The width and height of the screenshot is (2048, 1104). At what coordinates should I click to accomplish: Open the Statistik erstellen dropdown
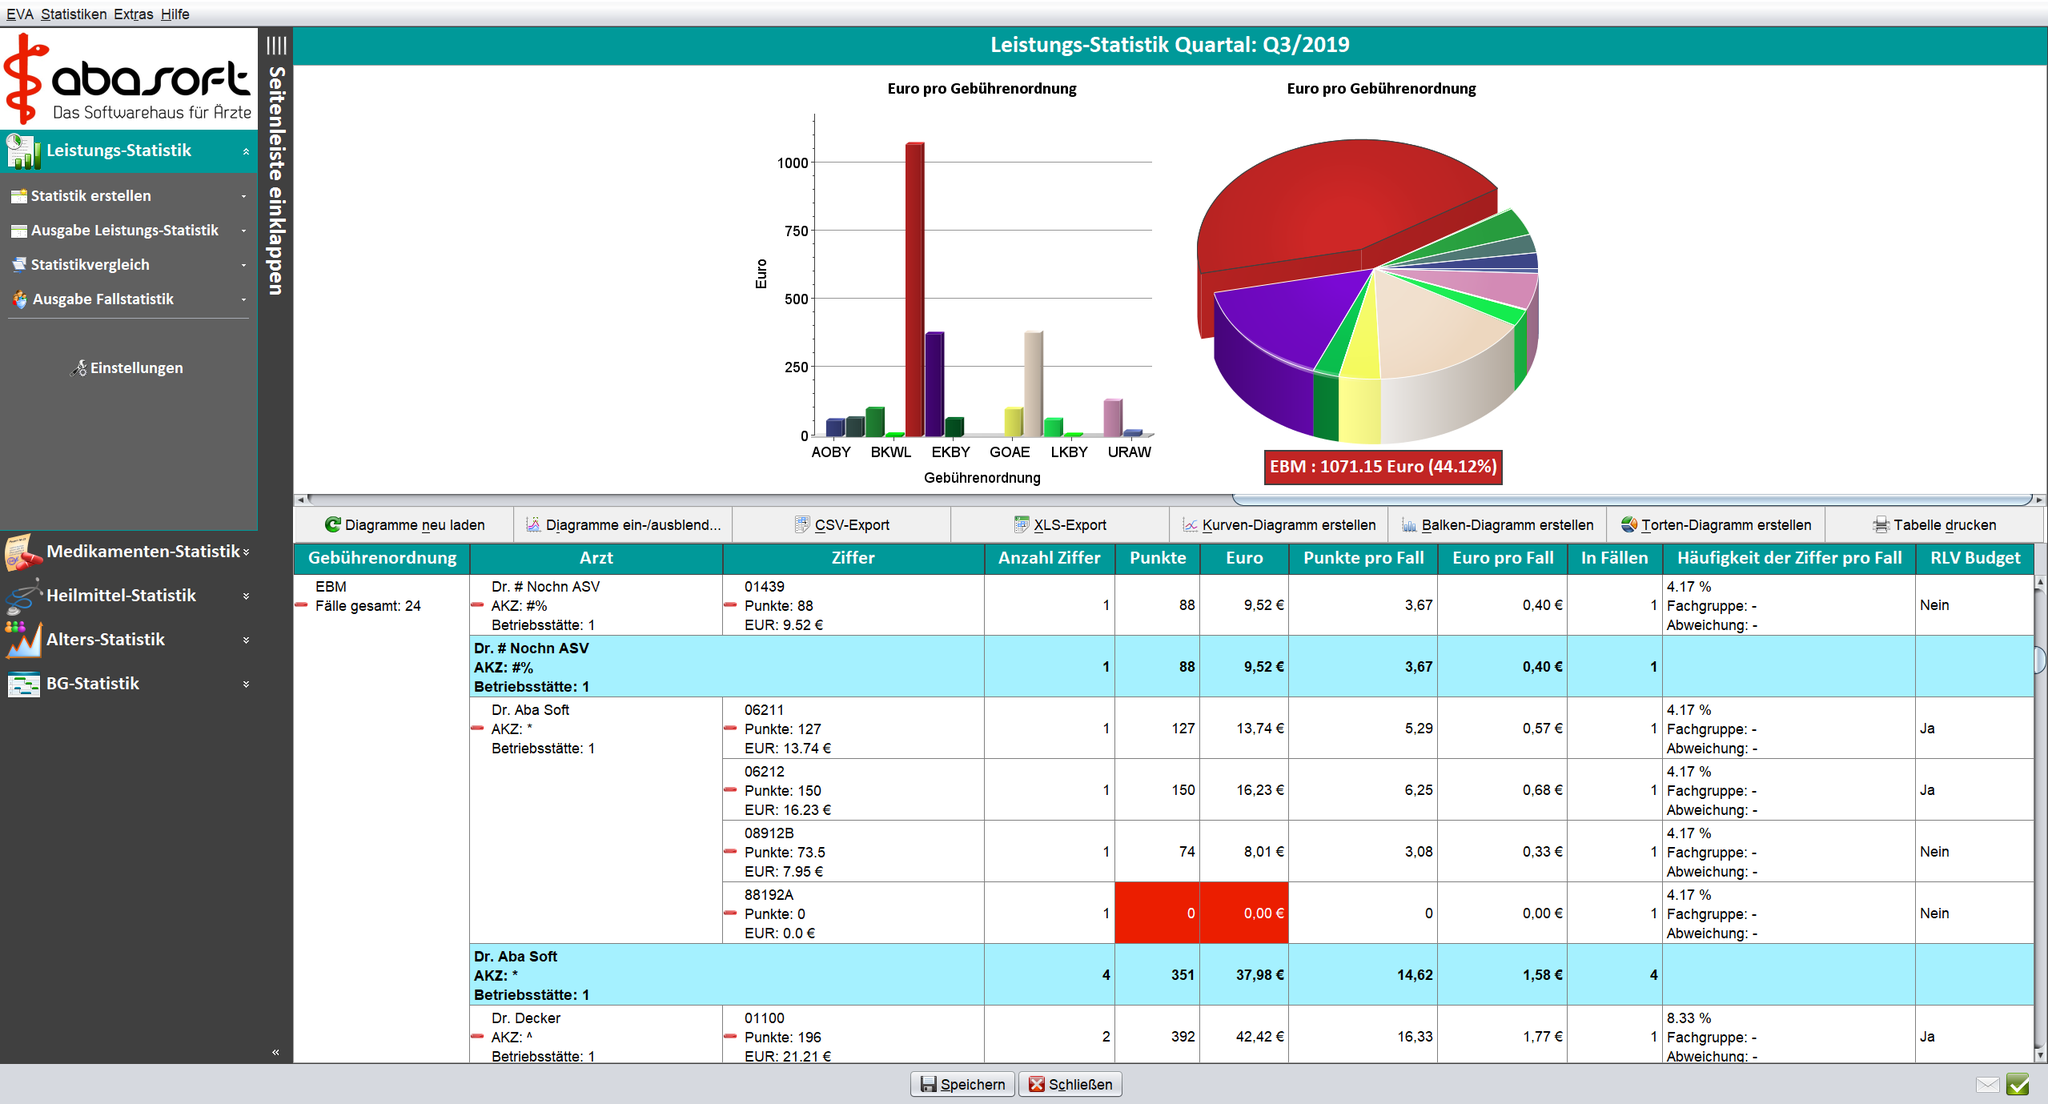[x=244, y=195]
